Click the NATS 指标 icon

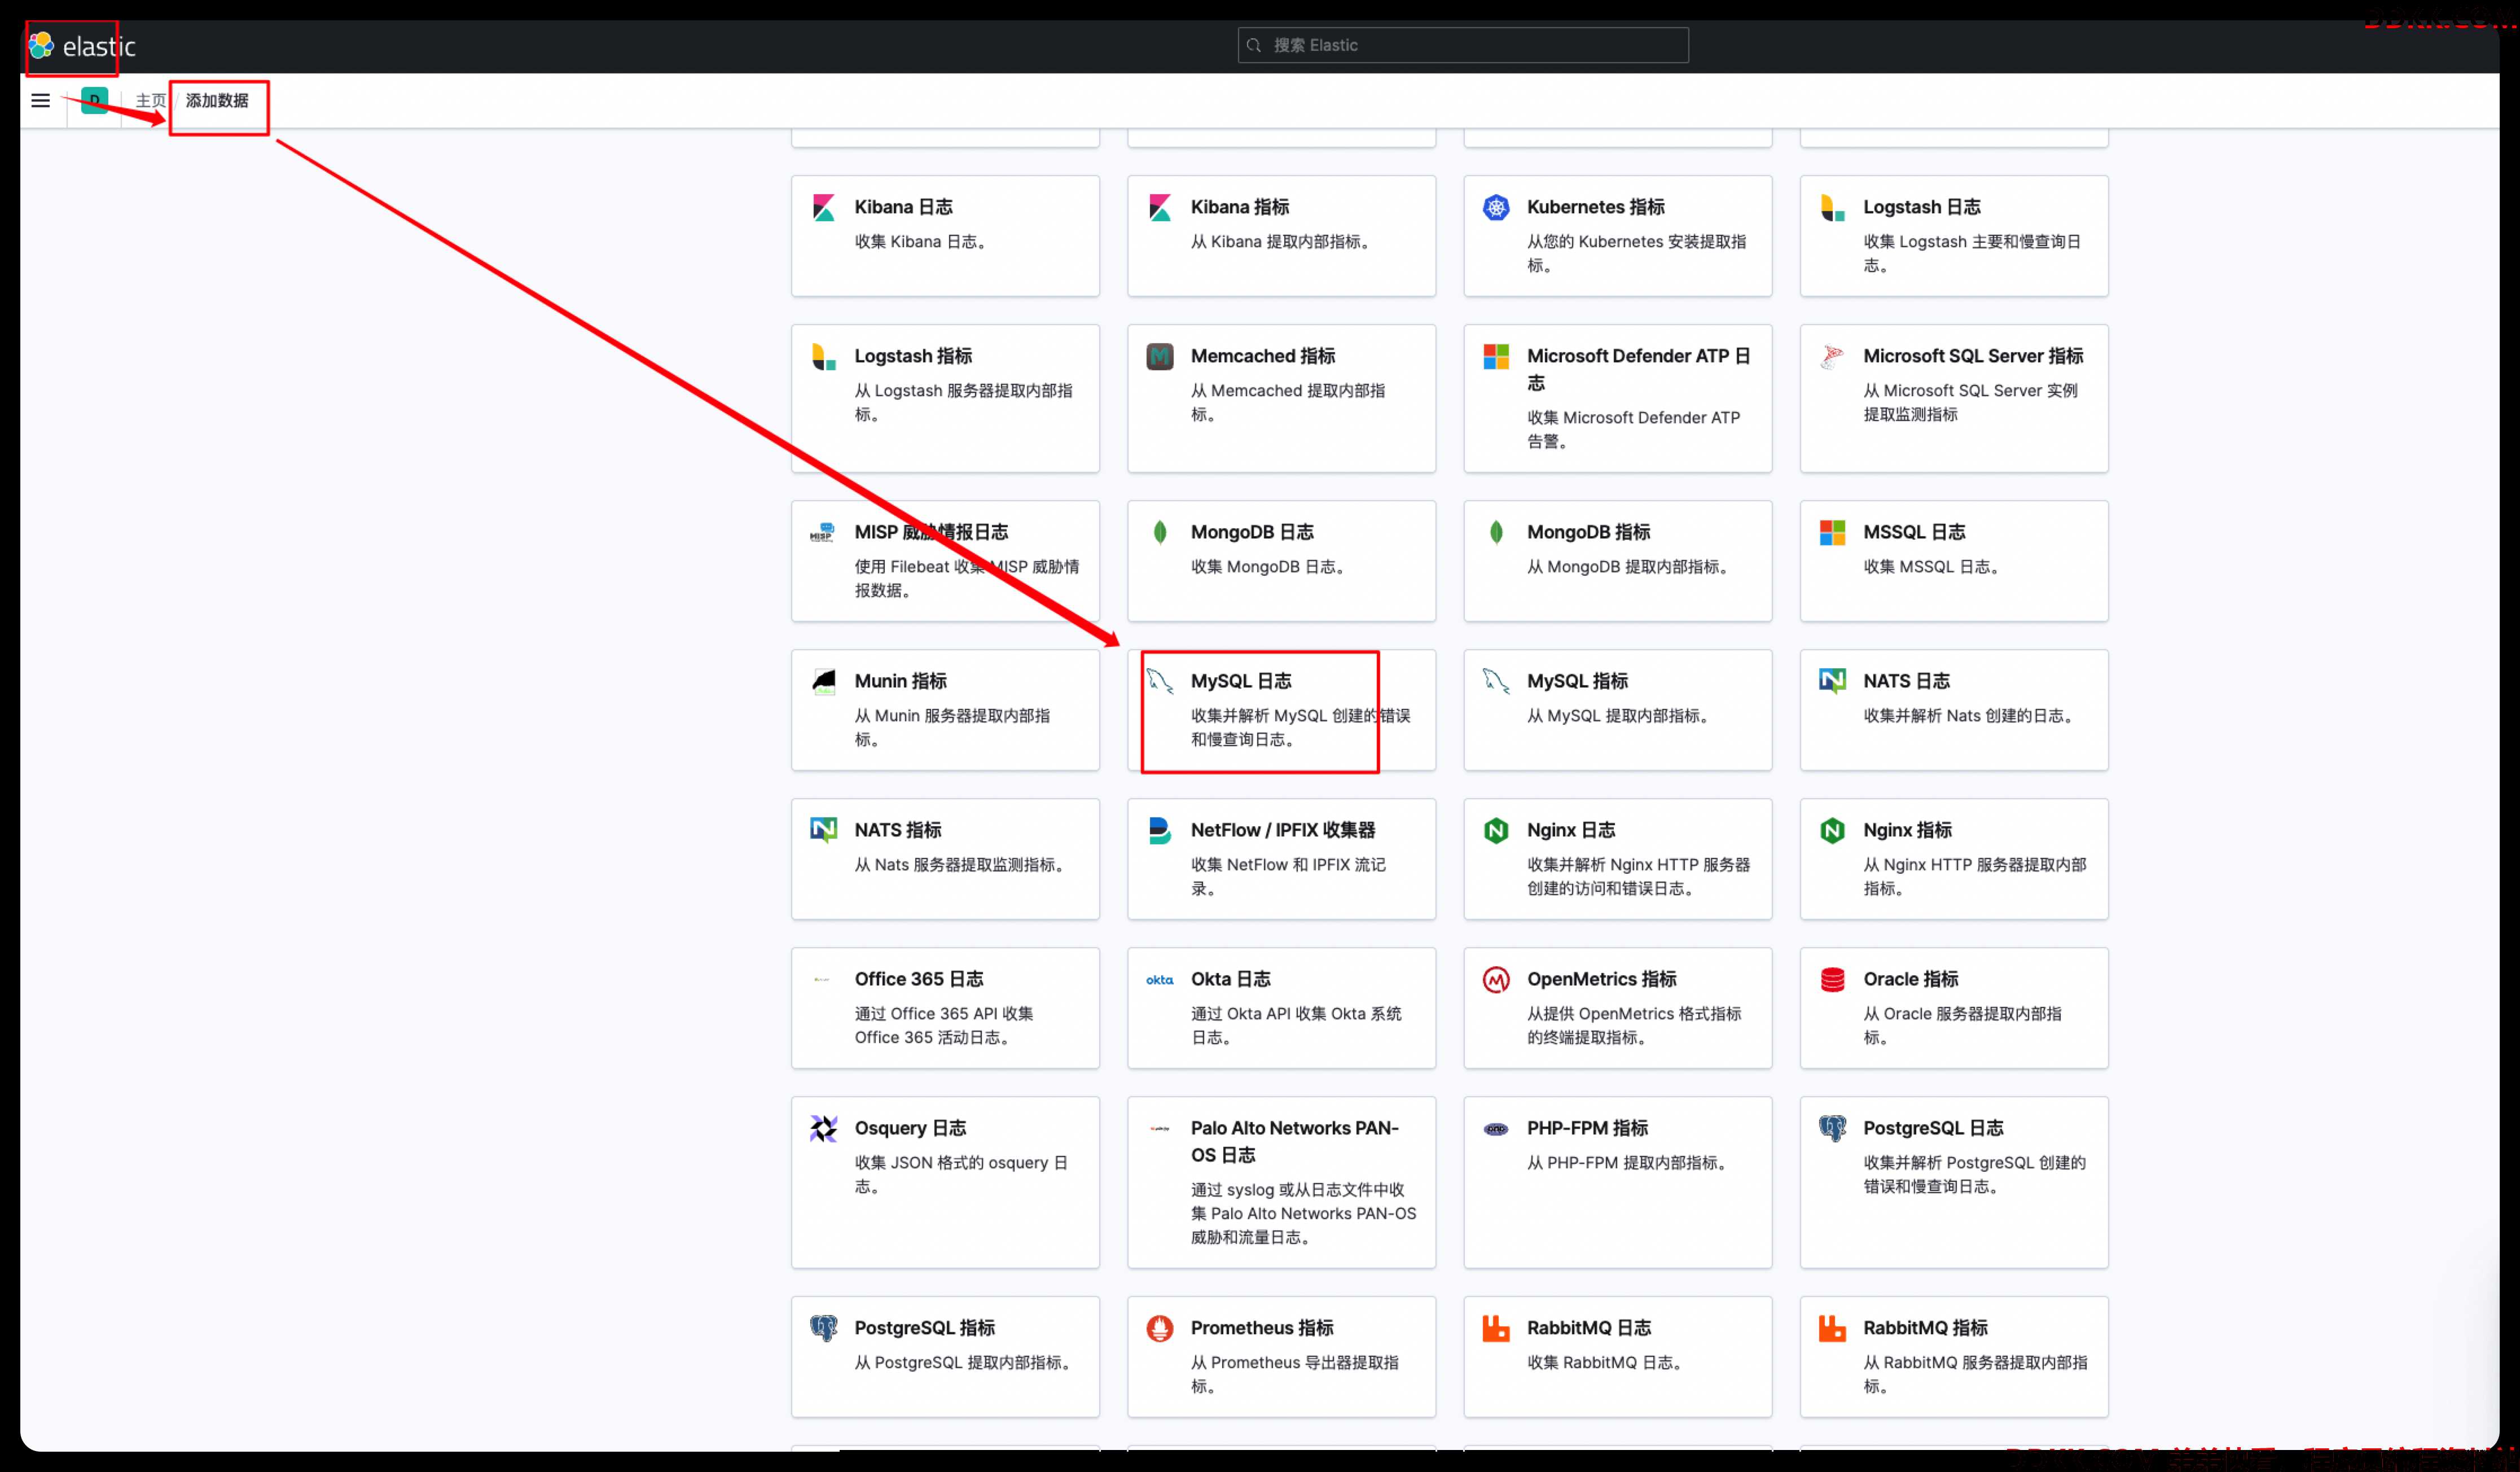(x=823, y=830)
